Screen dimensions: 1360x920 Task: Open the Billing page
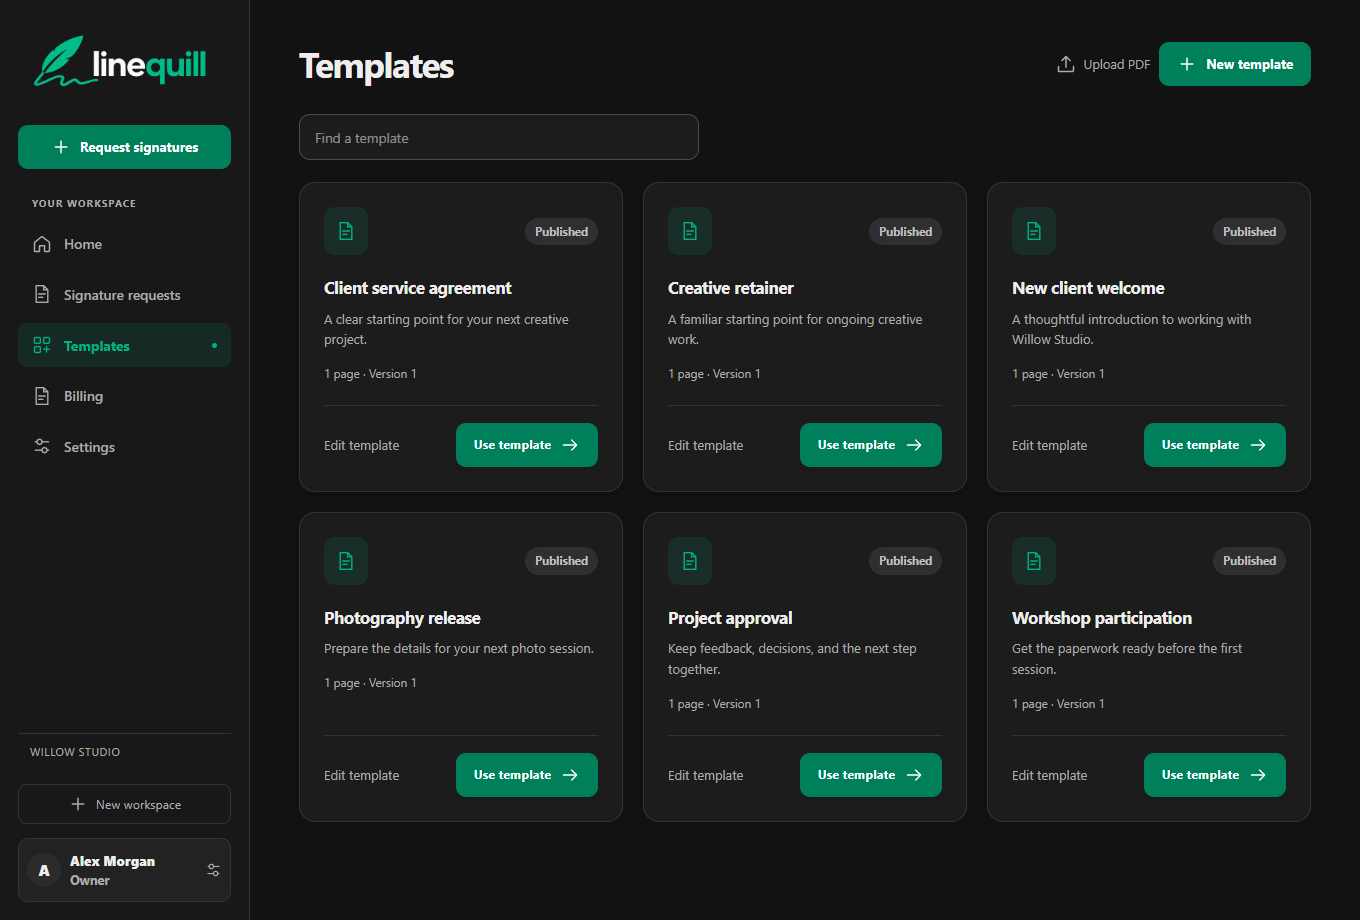coord(124,396)
